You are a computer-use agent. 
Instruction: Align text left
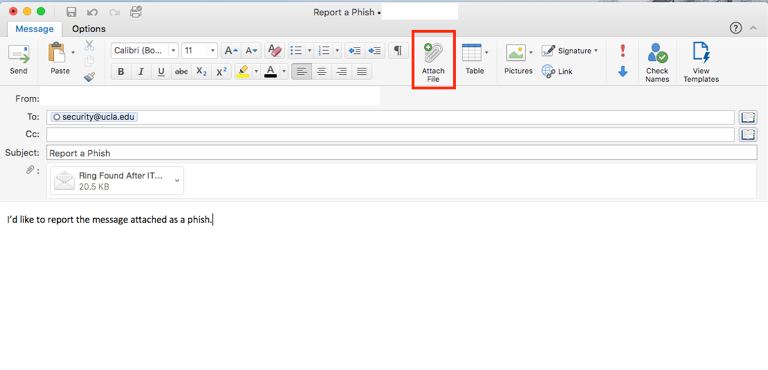tap(301, 72)
